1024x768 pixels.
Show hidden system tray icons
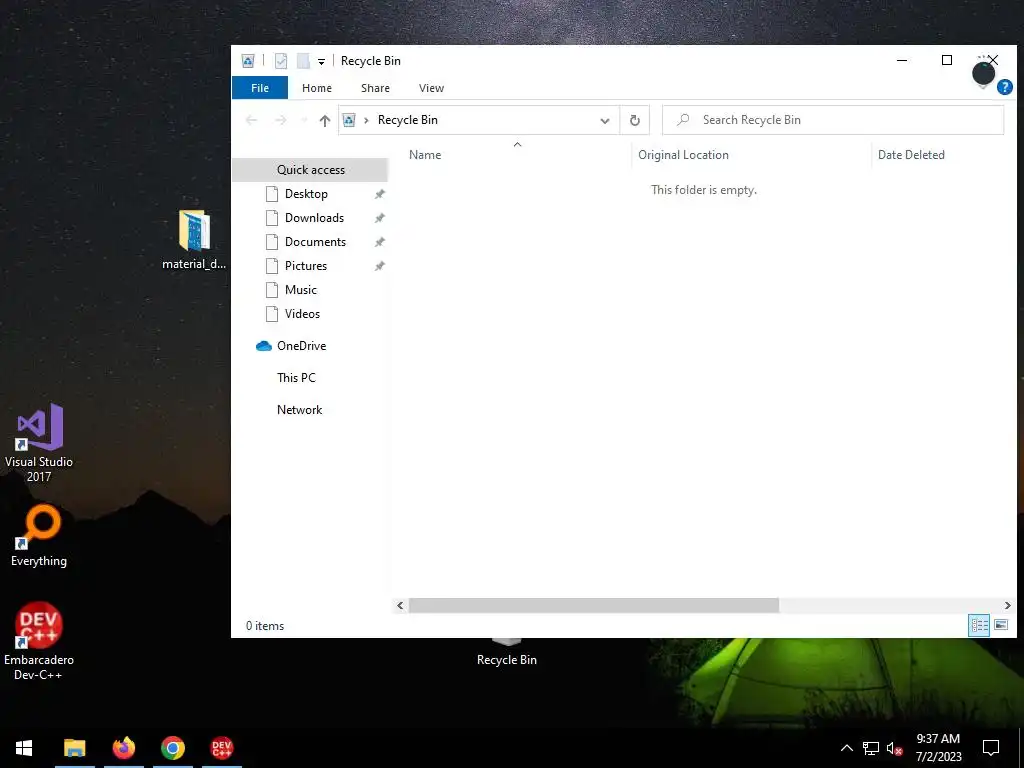point(846,748)
